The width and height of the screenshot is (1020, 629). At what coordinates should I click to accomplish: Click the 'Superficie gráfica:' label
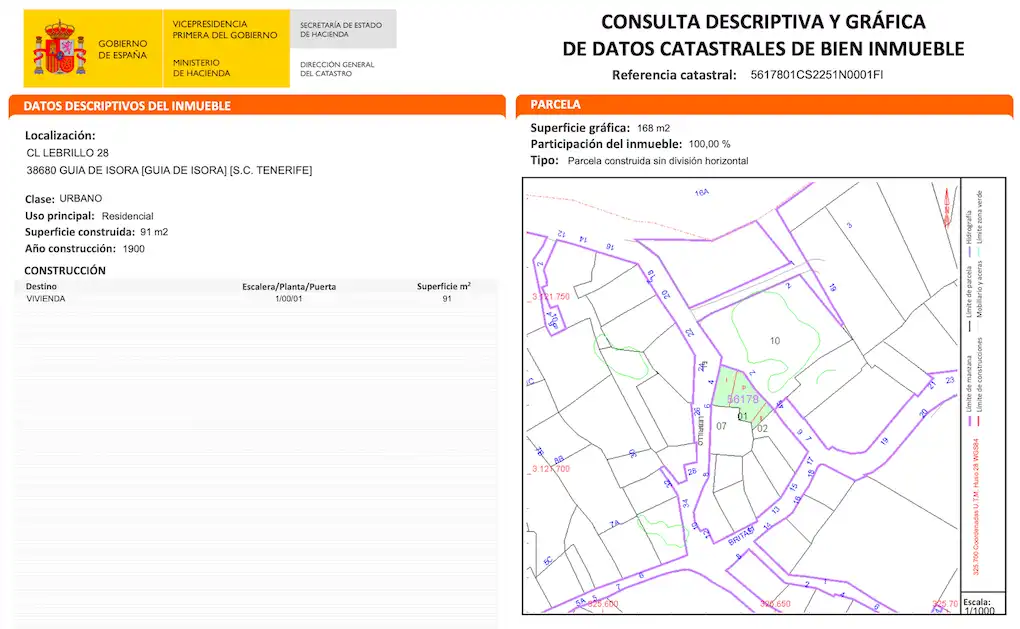pos(580,128)
